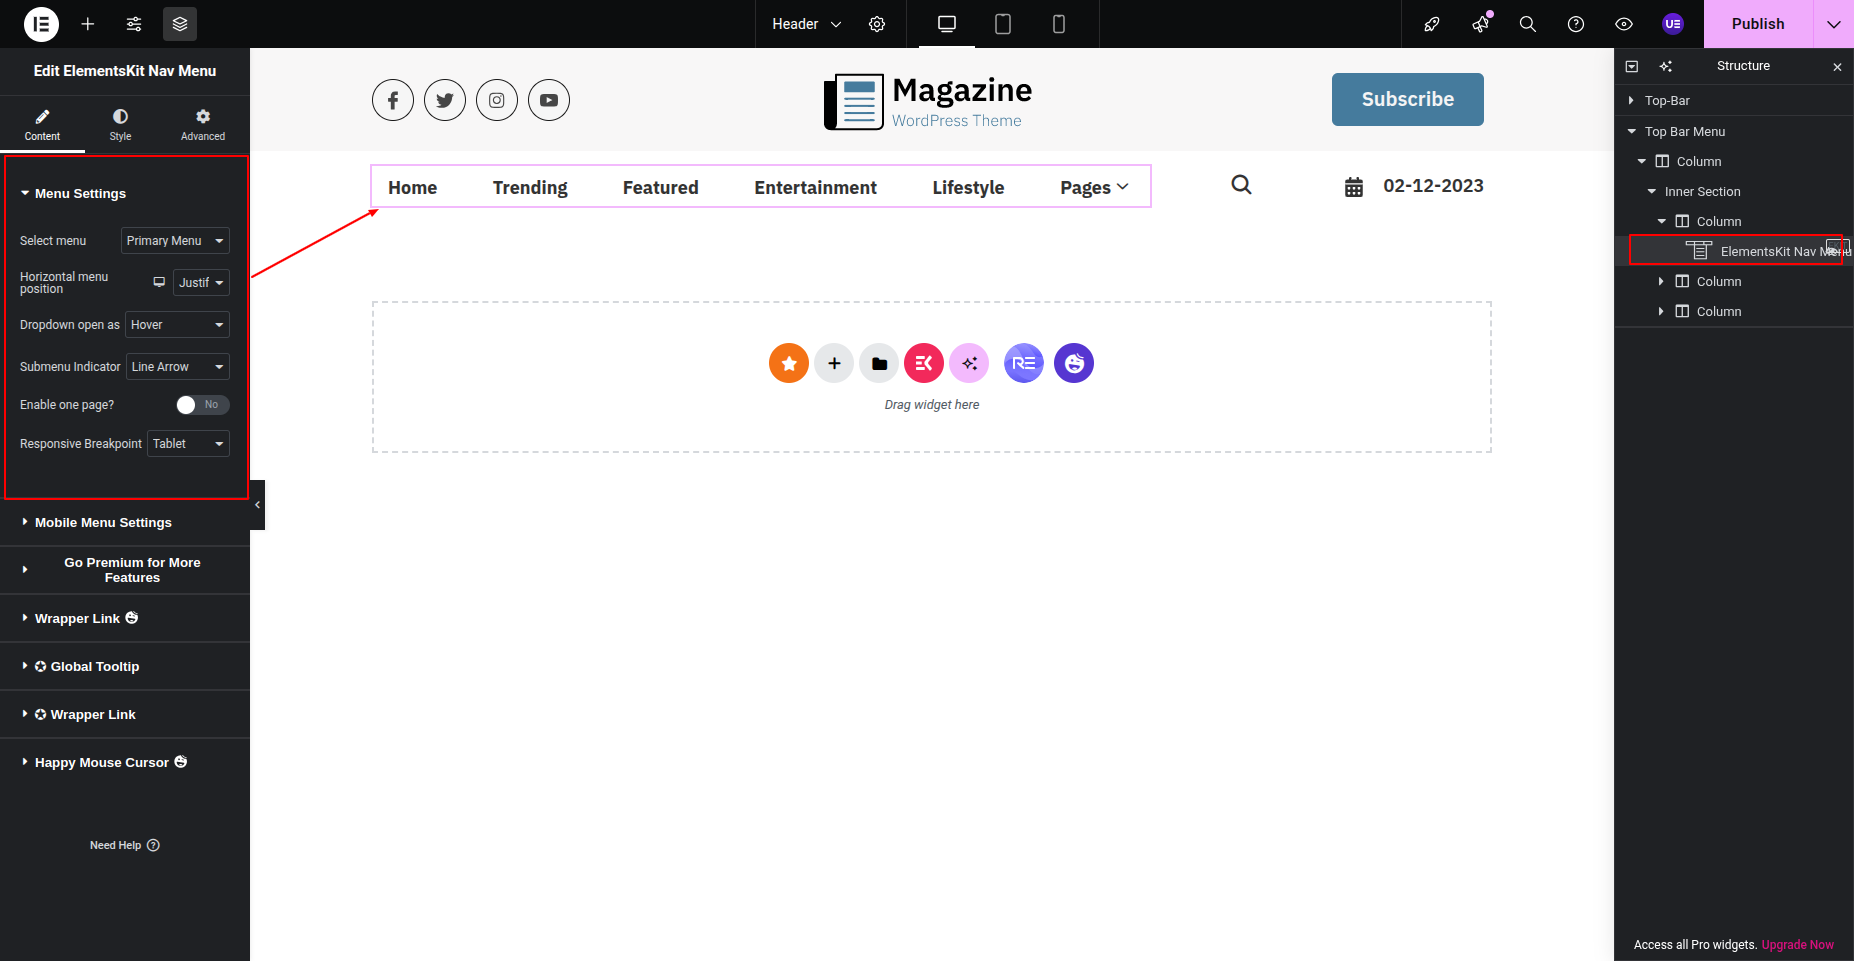Collapse the left editor panel handle
Screen dimensions: 1854x961
[x=257, y=505]
